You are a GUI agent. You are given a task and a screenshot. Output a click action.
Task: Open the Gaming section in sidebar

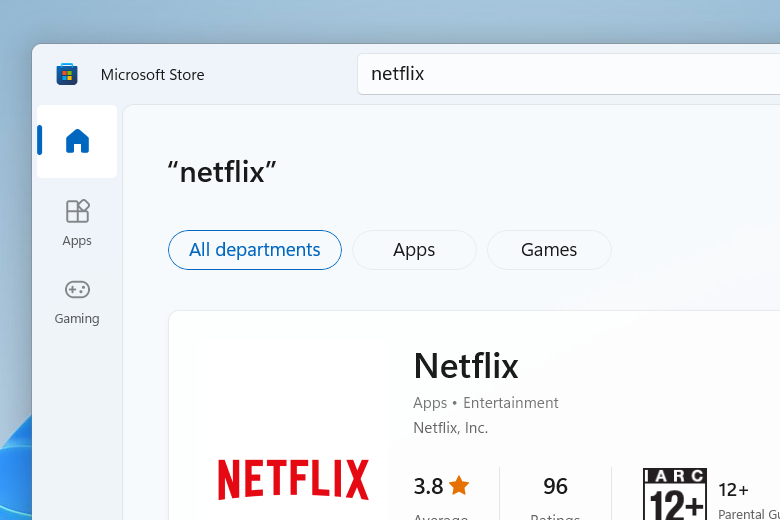77,302
